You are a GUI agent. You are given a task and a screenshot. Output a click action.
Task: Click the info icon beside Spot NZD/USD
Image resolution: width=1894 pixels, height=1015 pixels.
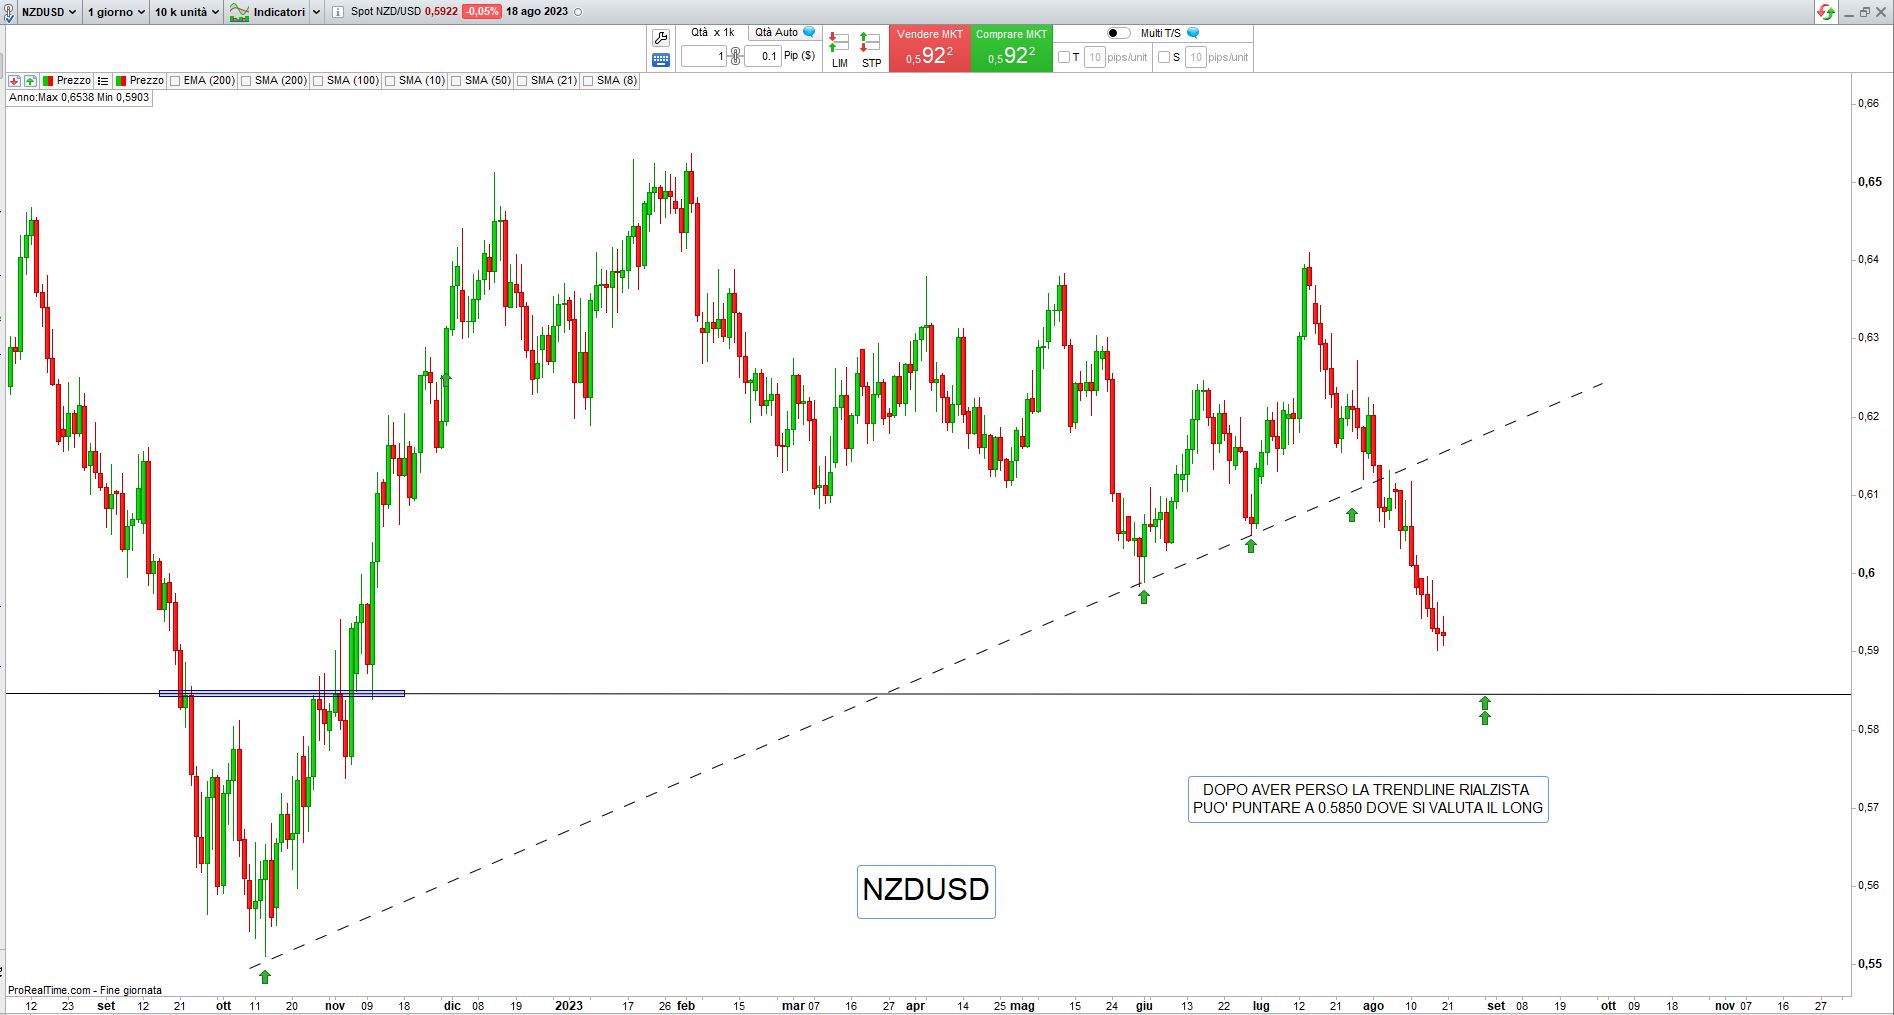pos(337,12)
